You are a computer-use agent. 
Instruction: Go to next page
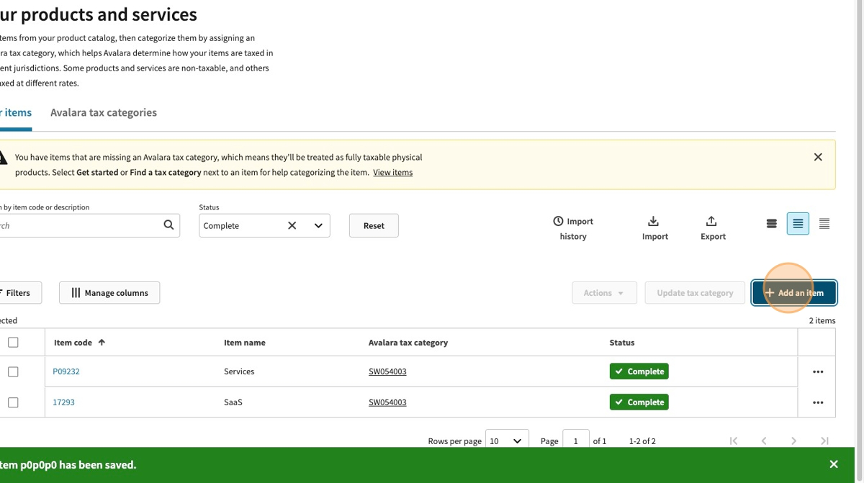793,440
